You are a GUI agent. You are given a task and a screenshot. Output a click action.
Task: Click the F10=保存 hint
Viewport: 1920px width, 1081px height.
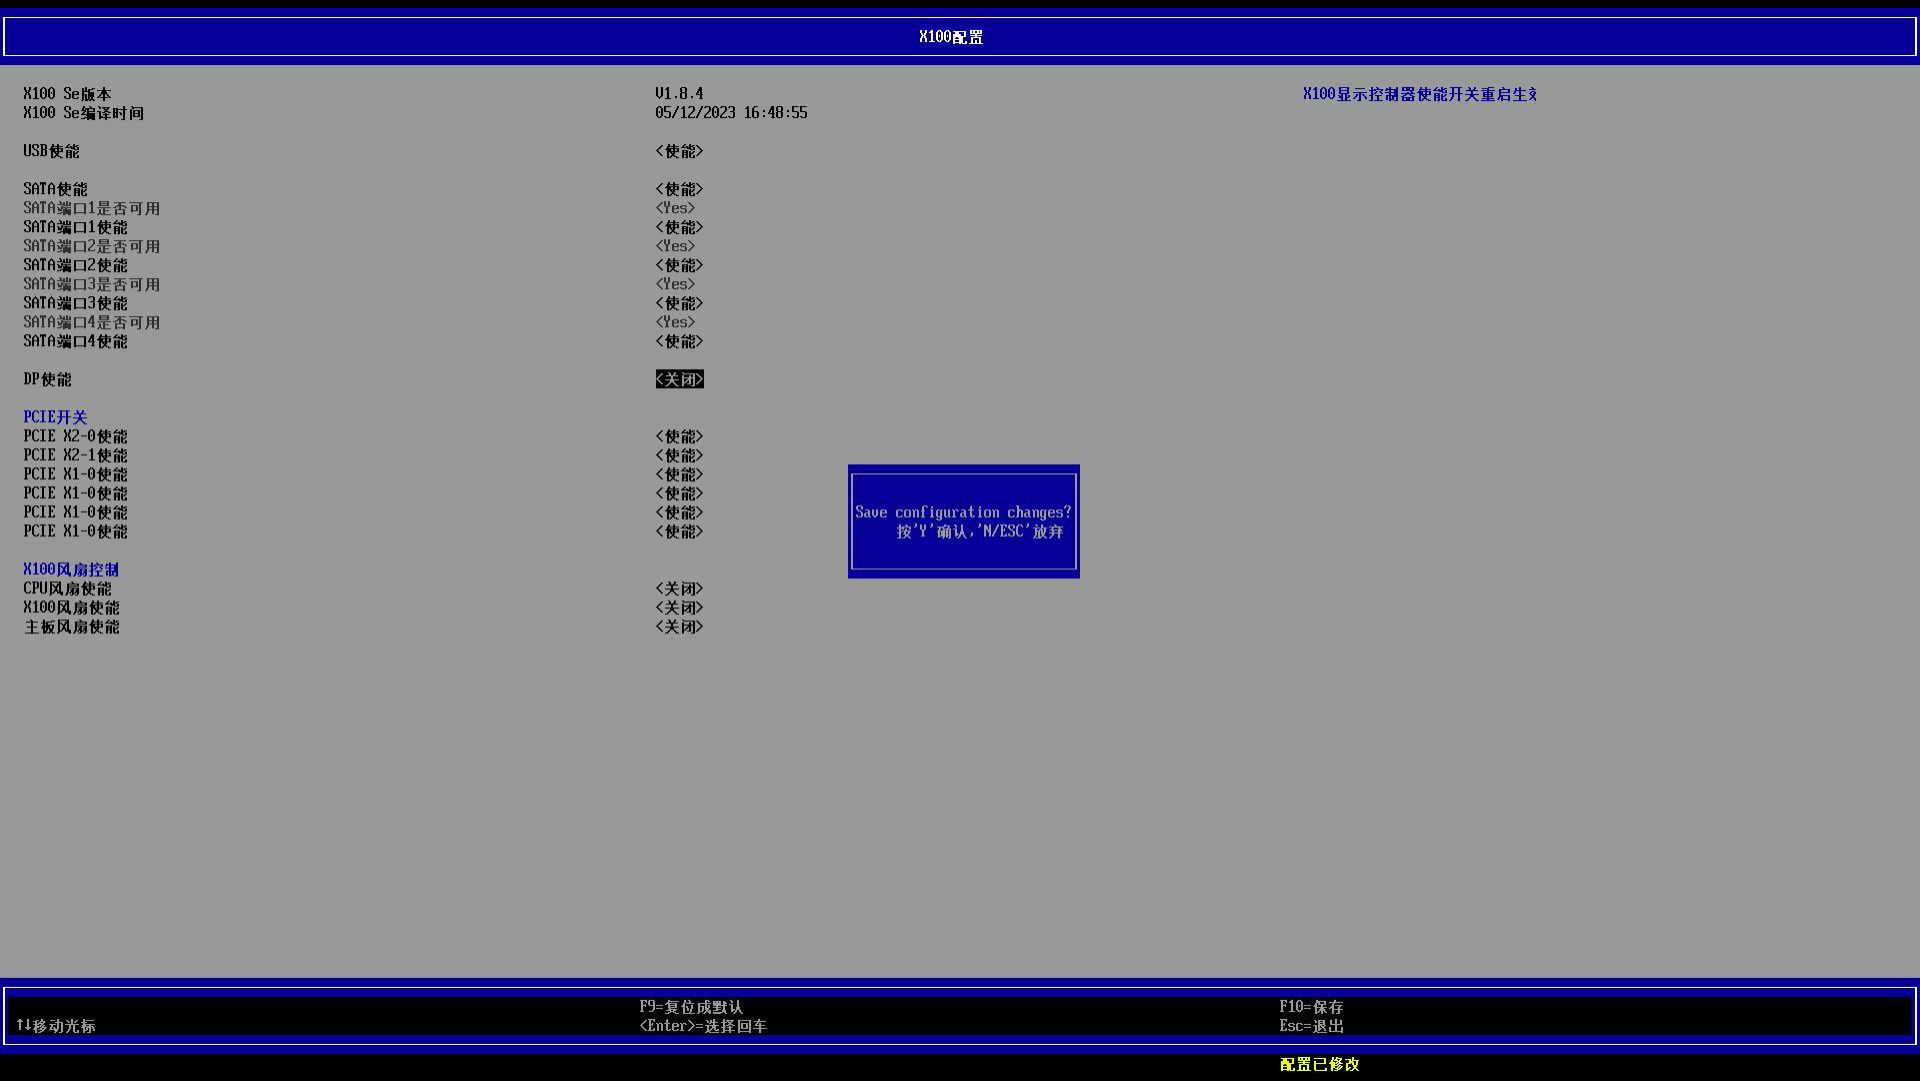pyautogui.click(x=1311, y=1007)
